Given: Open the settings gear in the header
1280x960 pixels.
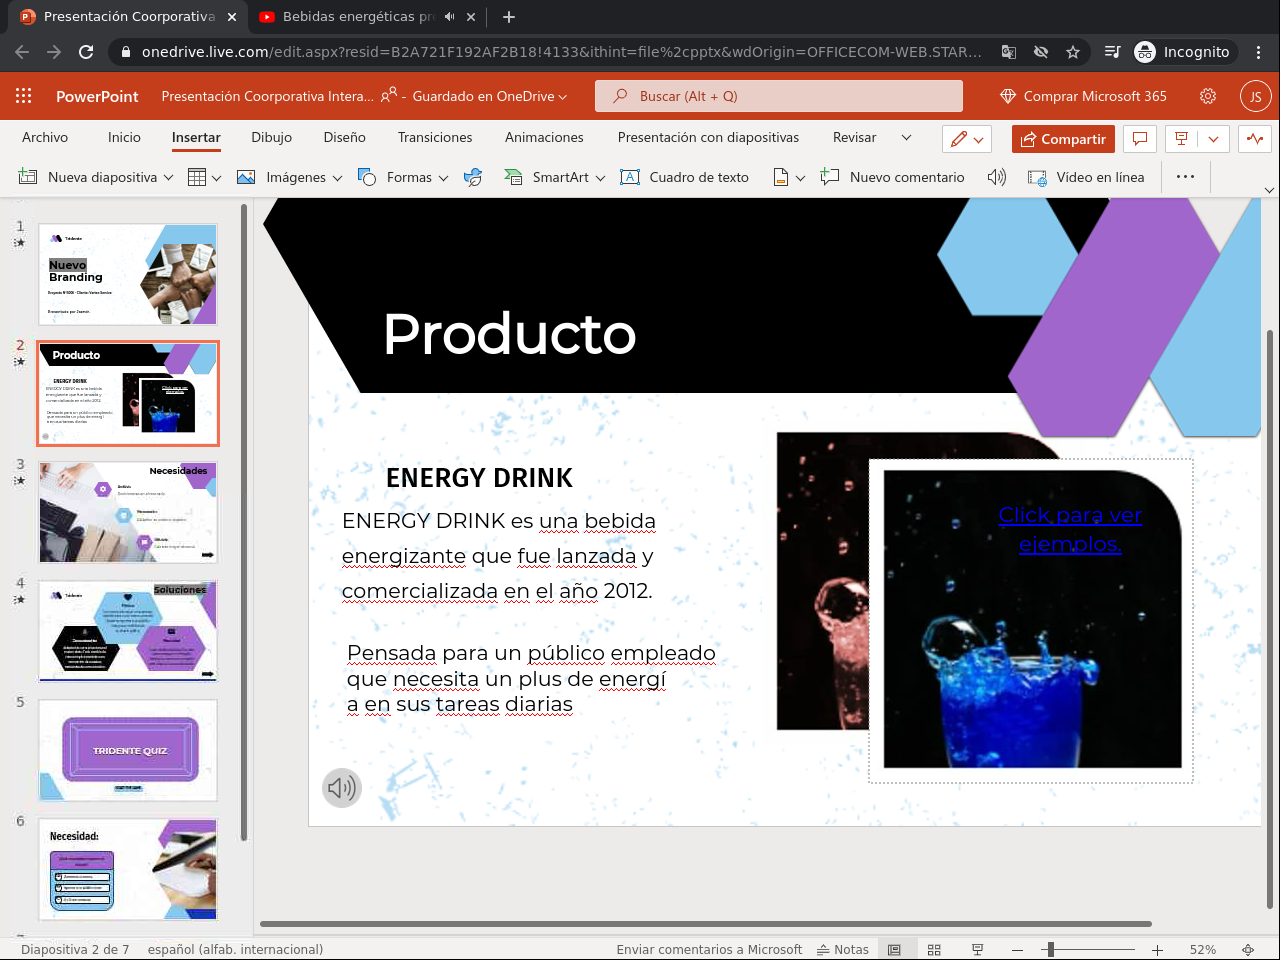Looking at the screenshot, I should tap(1208, 96).
